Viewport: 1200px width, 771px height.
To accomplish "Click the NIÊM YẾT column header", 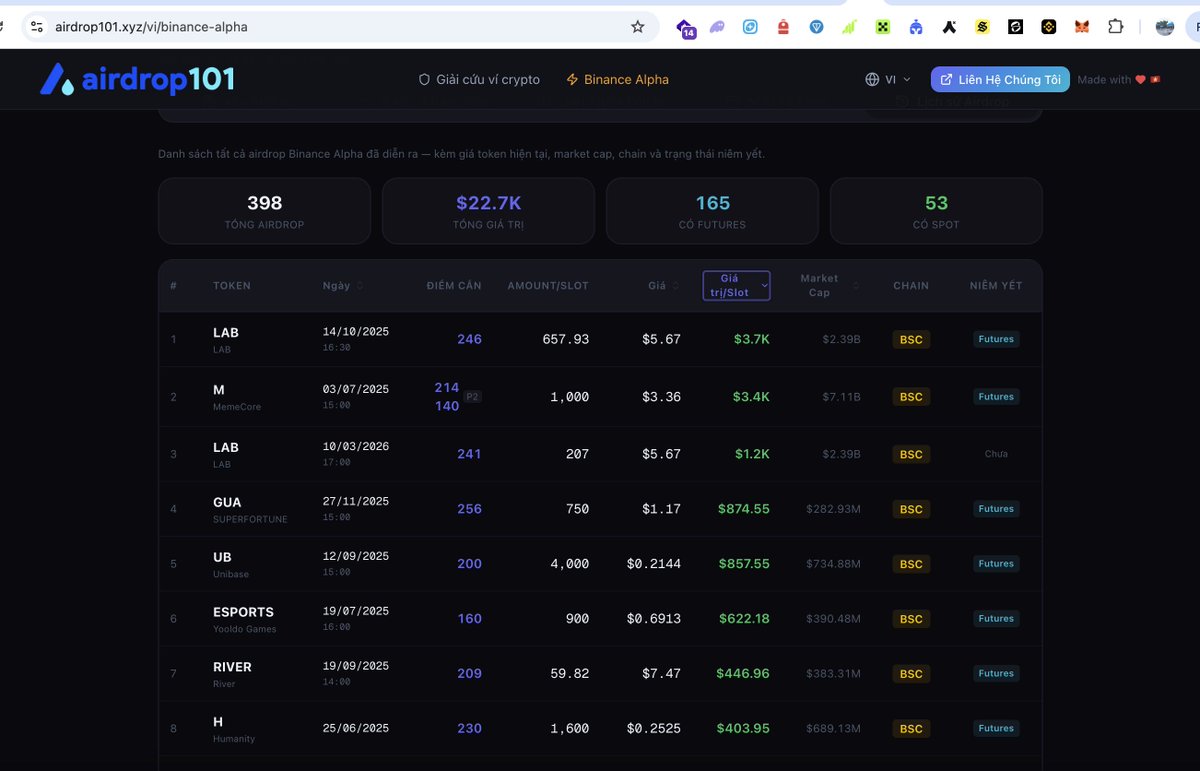I will [996, 286].
